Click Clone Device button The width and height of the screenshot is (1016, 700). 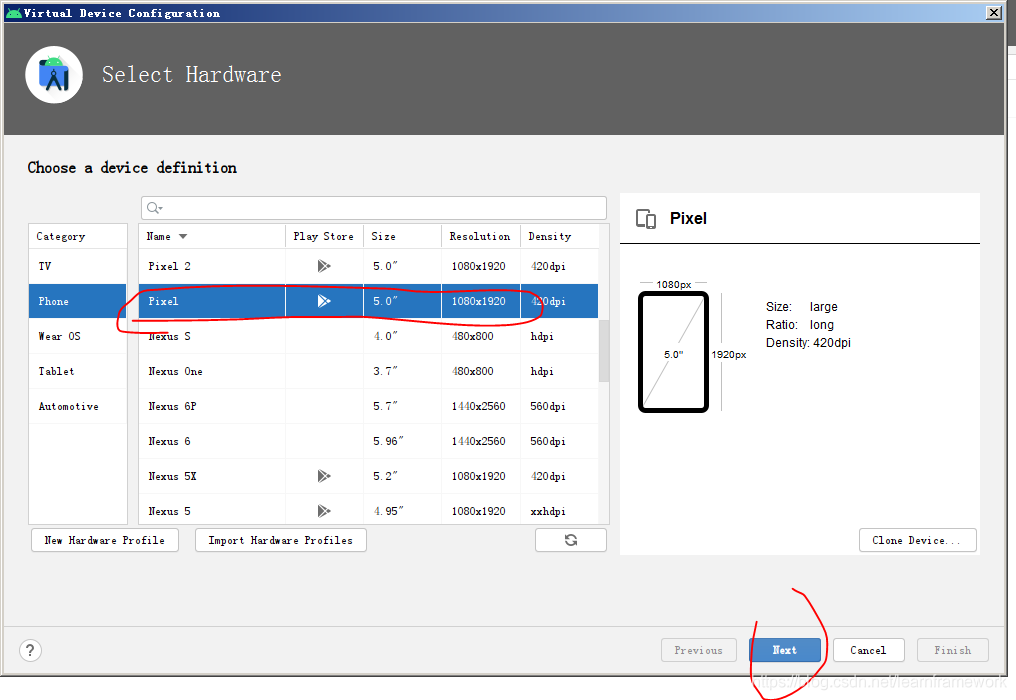click(918, 540)
